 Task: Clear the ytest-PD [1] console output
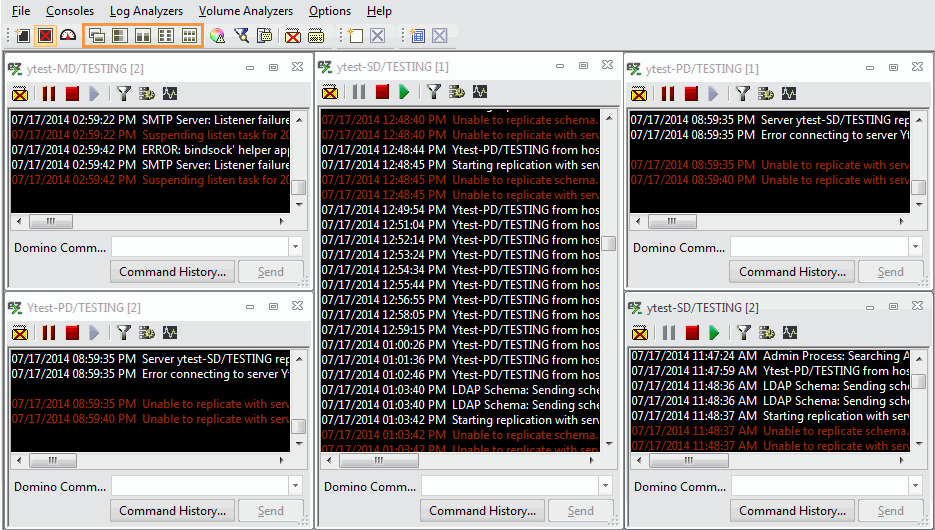(640, 94)
